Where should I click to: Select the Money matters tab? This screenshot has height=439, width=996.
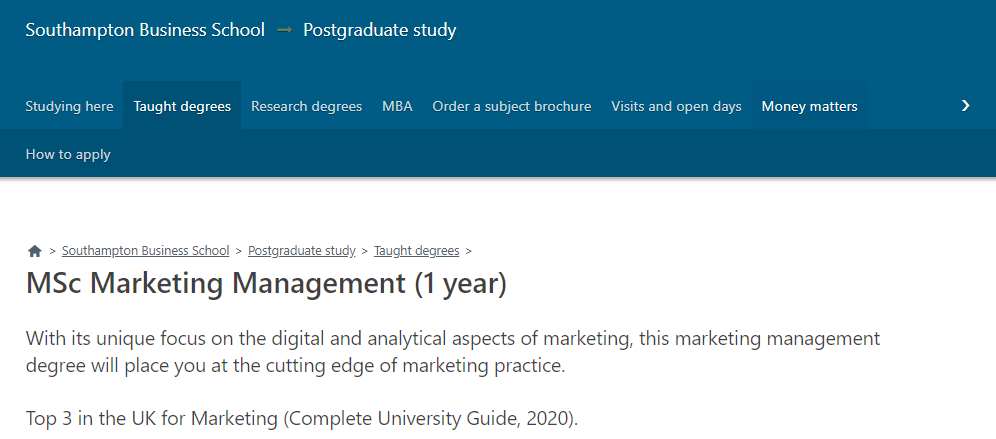pyautogui.click(x=809, y=106)
